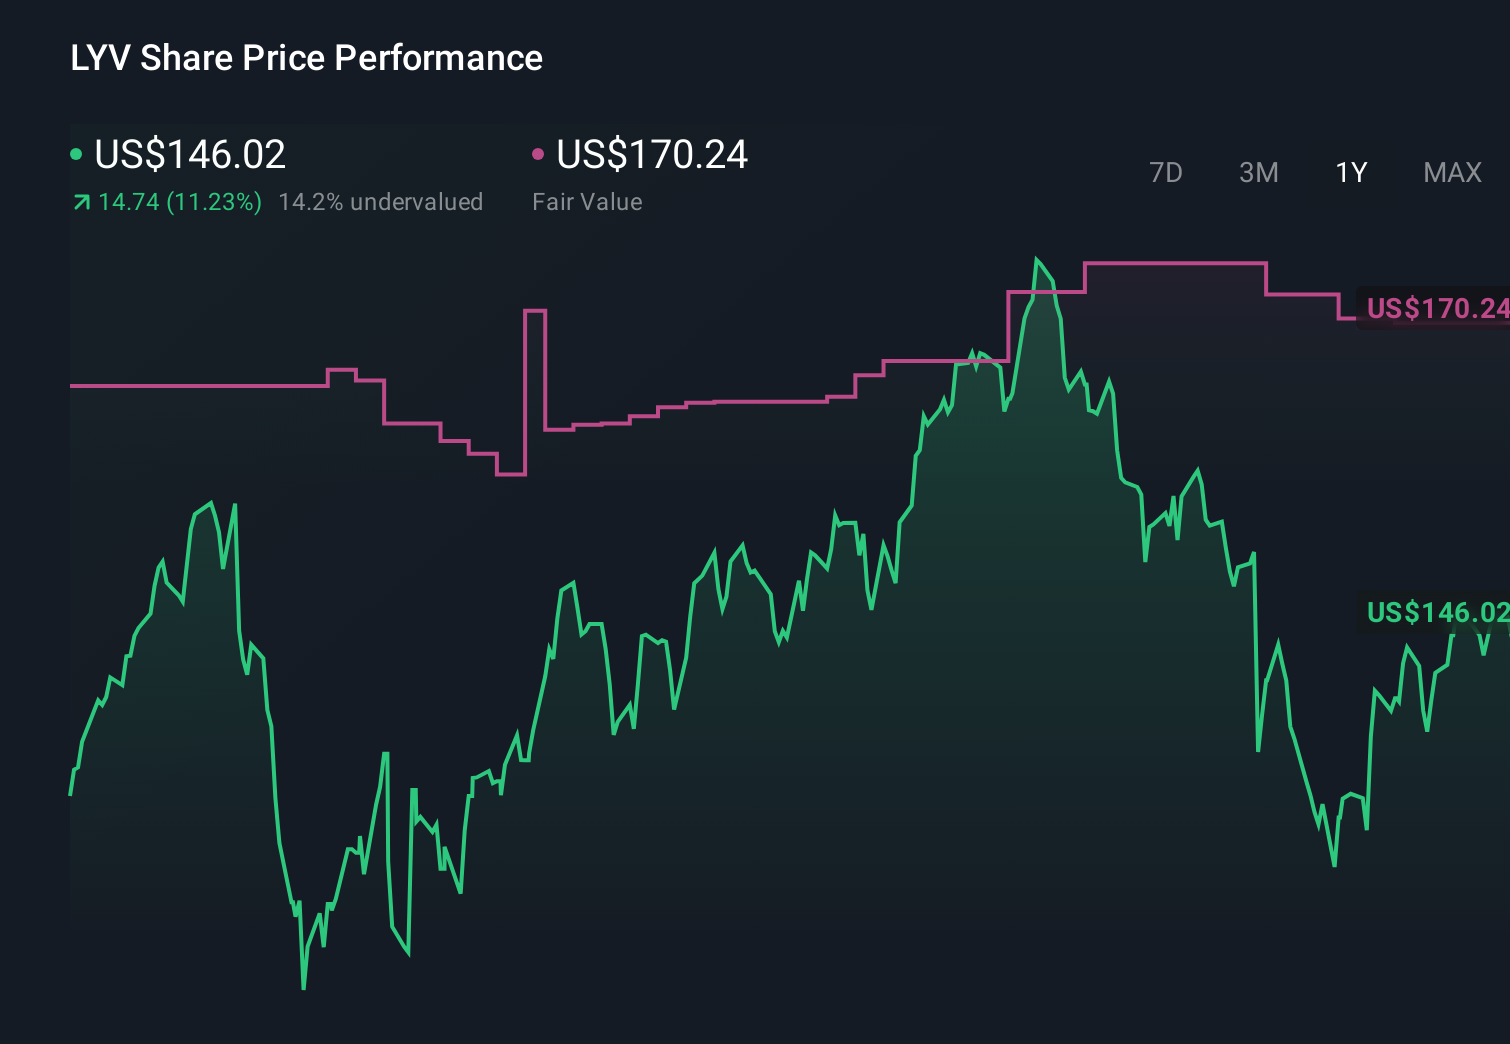
Task: Click the green bullet beside US$146.02
Action: pyautogui.click(x=76, y=155)
